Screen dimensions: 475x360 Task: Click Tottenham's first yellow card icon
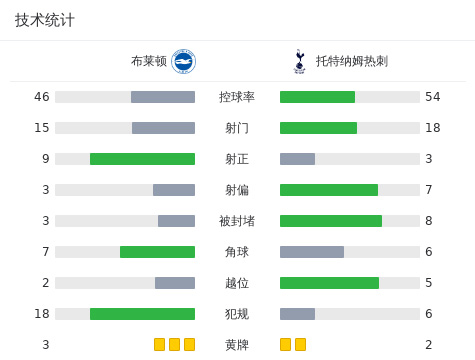click(x=285, y=345)
